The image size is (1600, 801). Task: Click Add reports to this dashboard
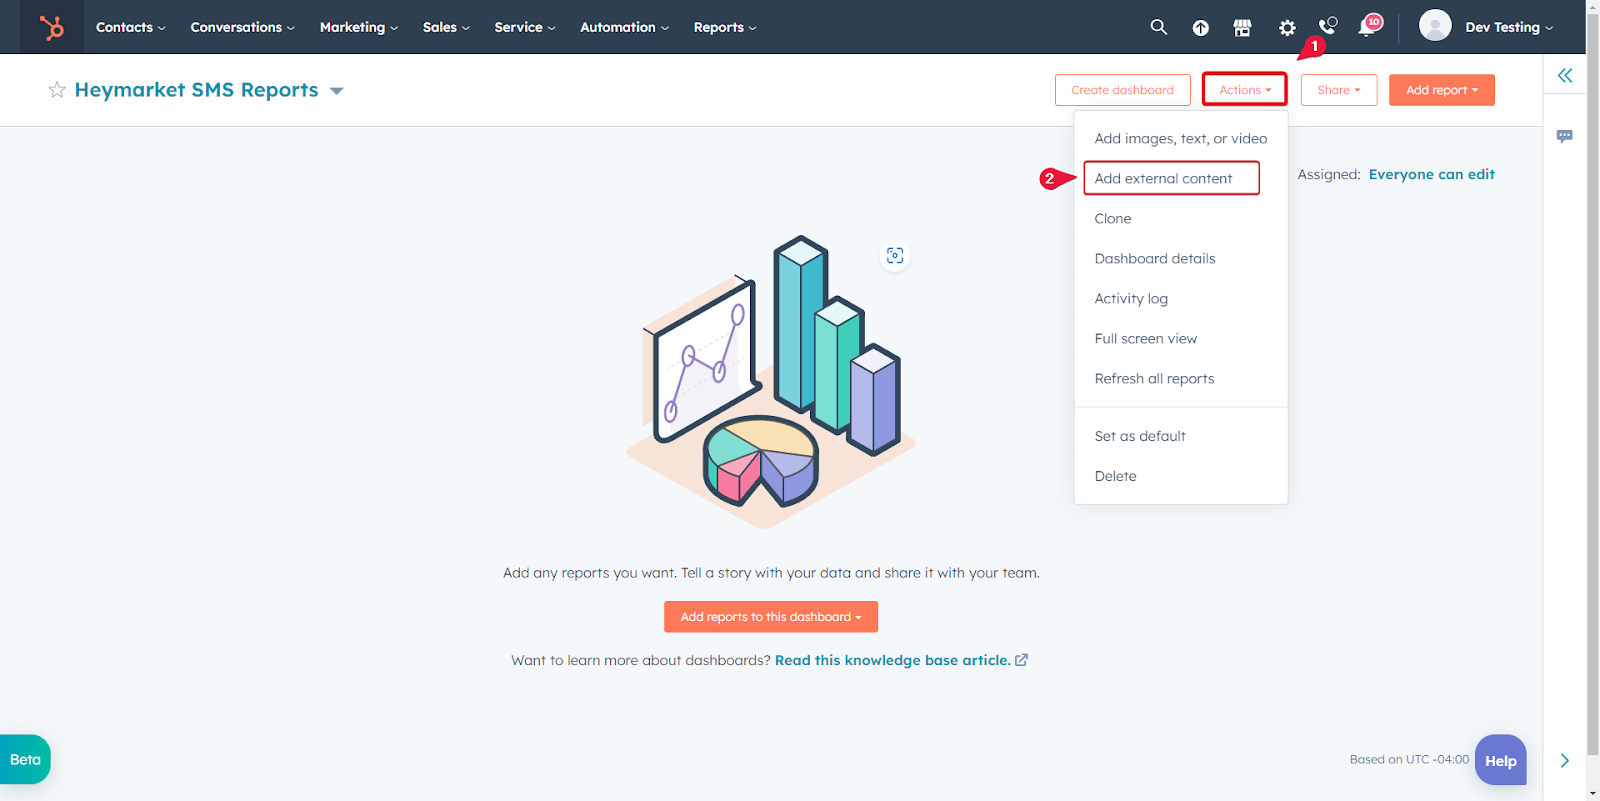(771, 617)
